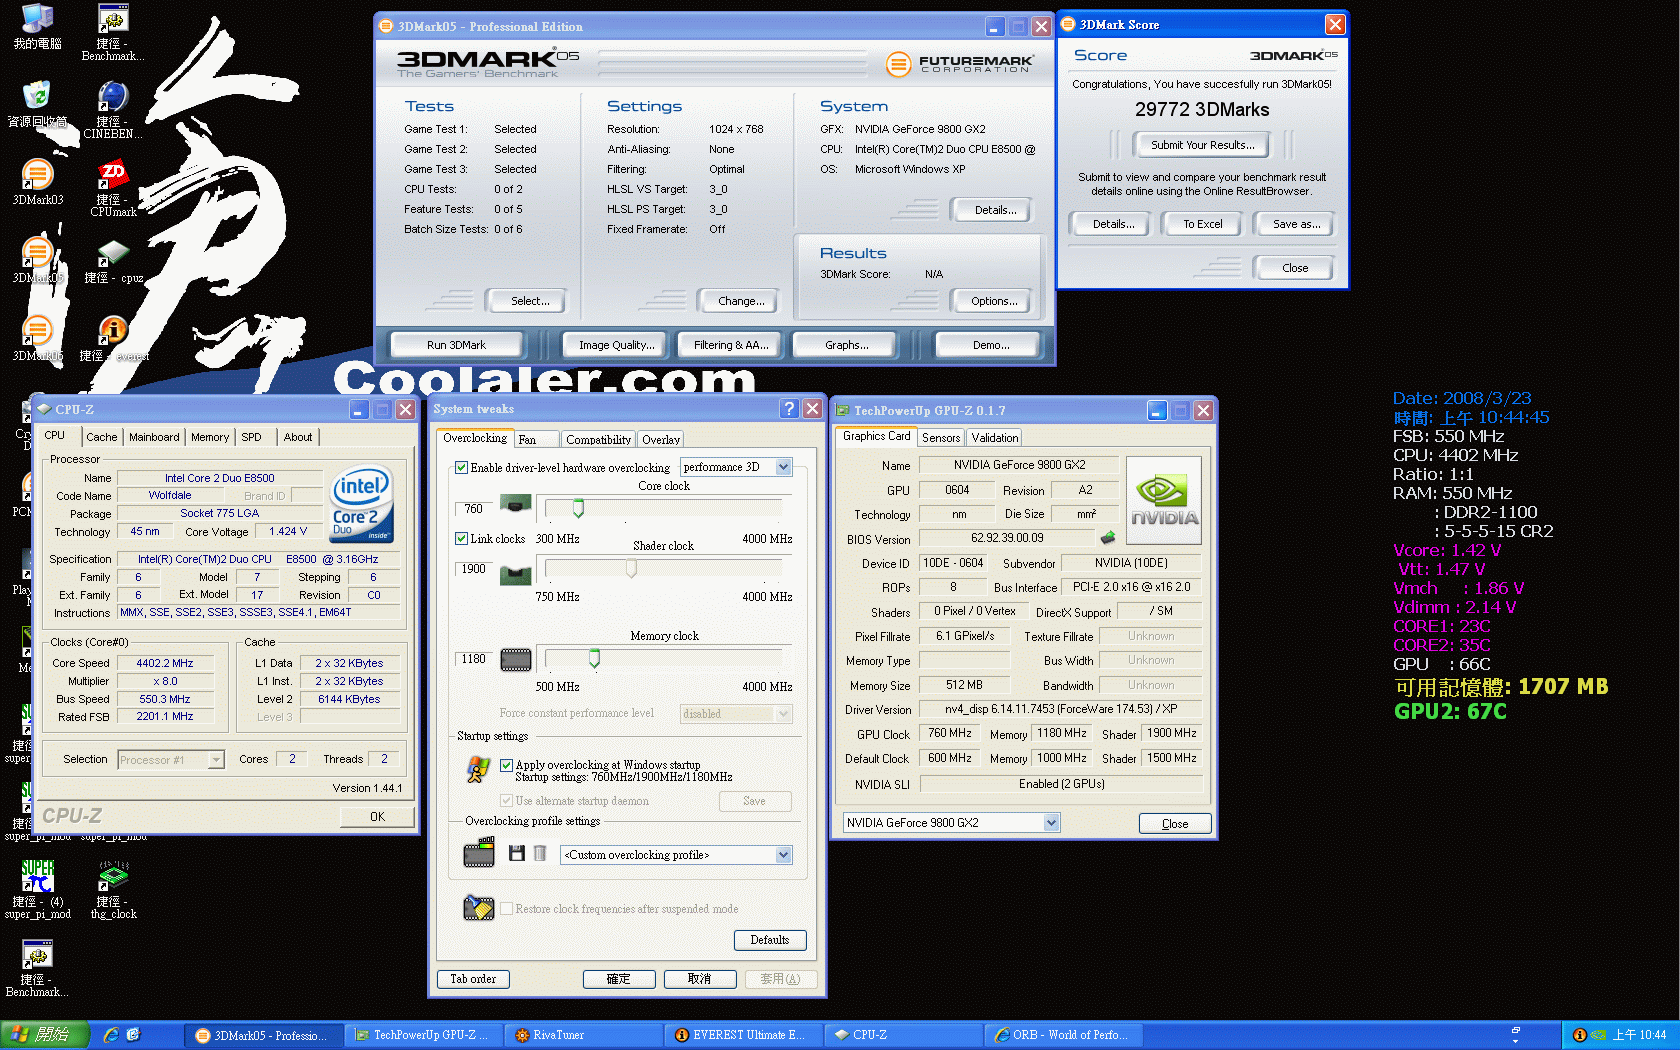Click the Intel Core 2 Duo logo
1680x1050 pixels.
coord(361,504)
